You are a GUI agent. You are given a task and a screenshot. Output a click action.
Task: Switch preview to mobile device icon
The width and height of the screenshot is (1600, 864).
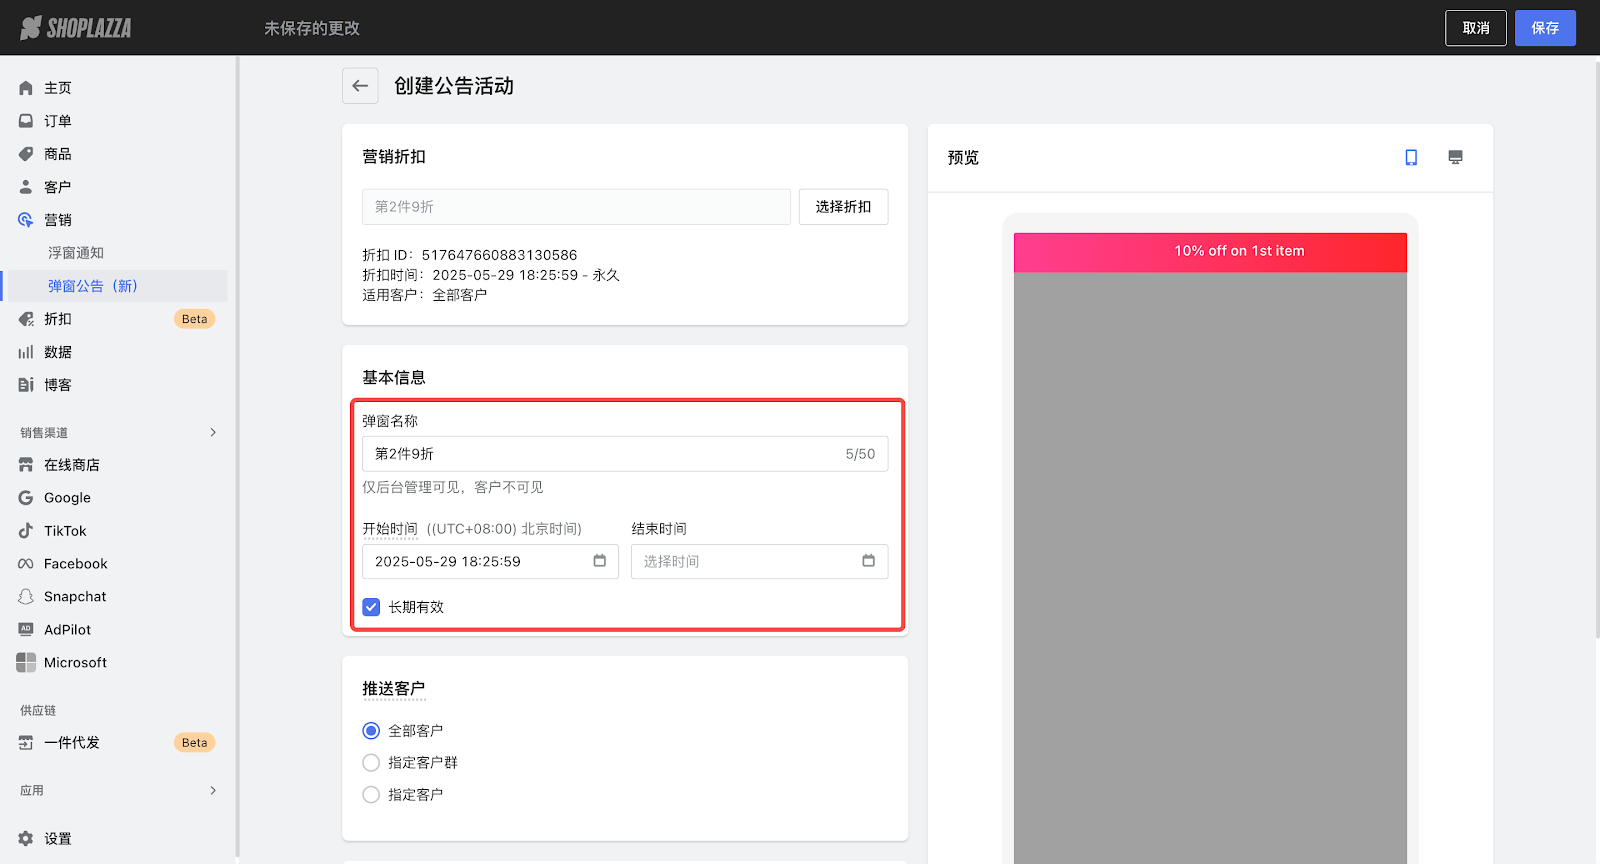point(1411,157)
